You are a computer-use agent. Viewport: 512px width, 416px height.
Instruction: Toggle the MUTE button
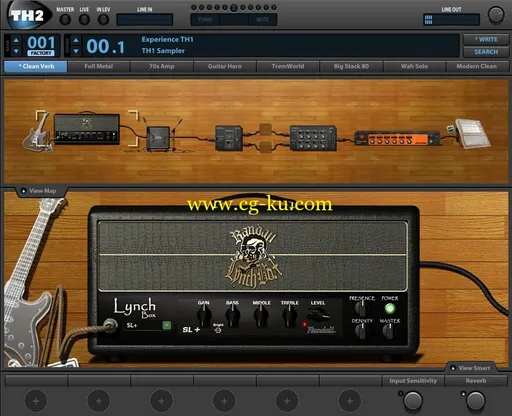tap(263, 20)
